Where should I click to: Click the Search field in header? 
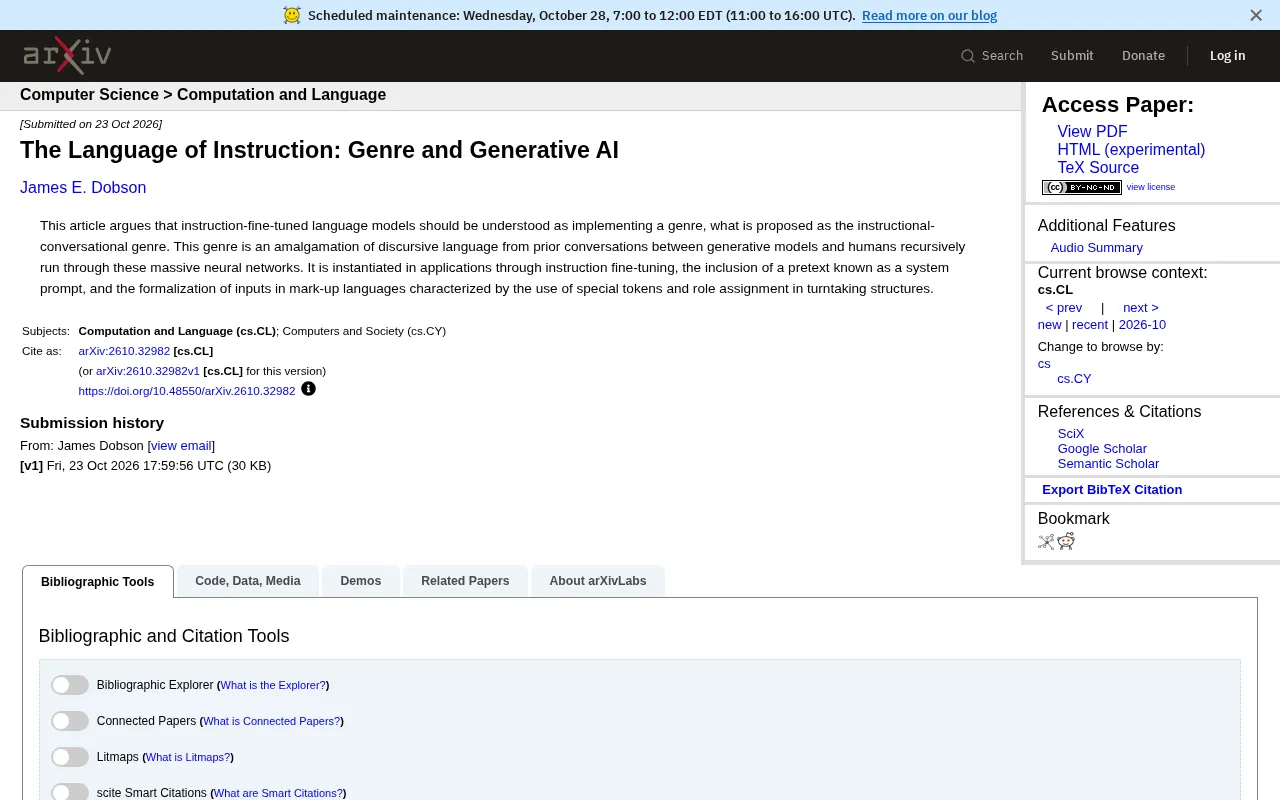(x=992, y=56)
